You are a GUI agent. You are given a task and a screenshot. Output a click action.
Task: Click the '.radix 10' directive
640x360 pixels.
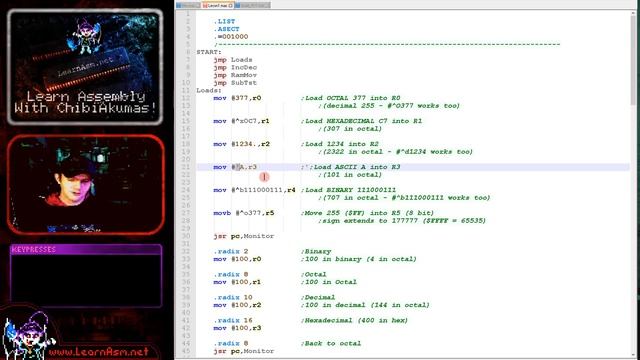[x=233, y=298]
